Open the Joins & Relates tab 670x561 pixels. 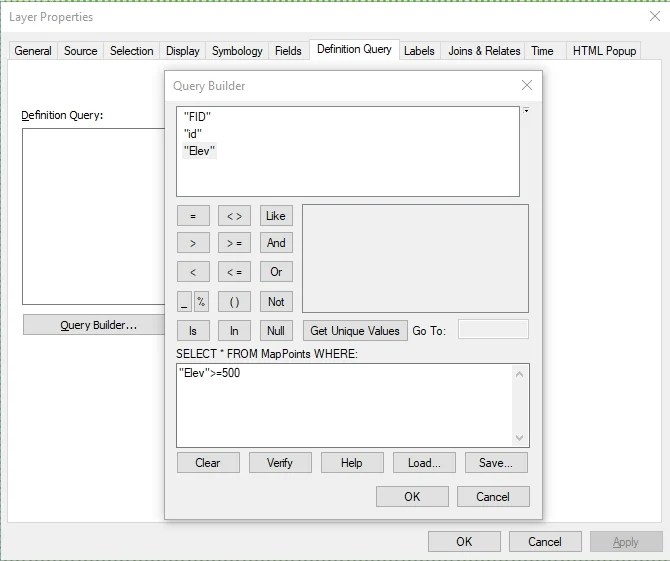click(x=484, y=51)
